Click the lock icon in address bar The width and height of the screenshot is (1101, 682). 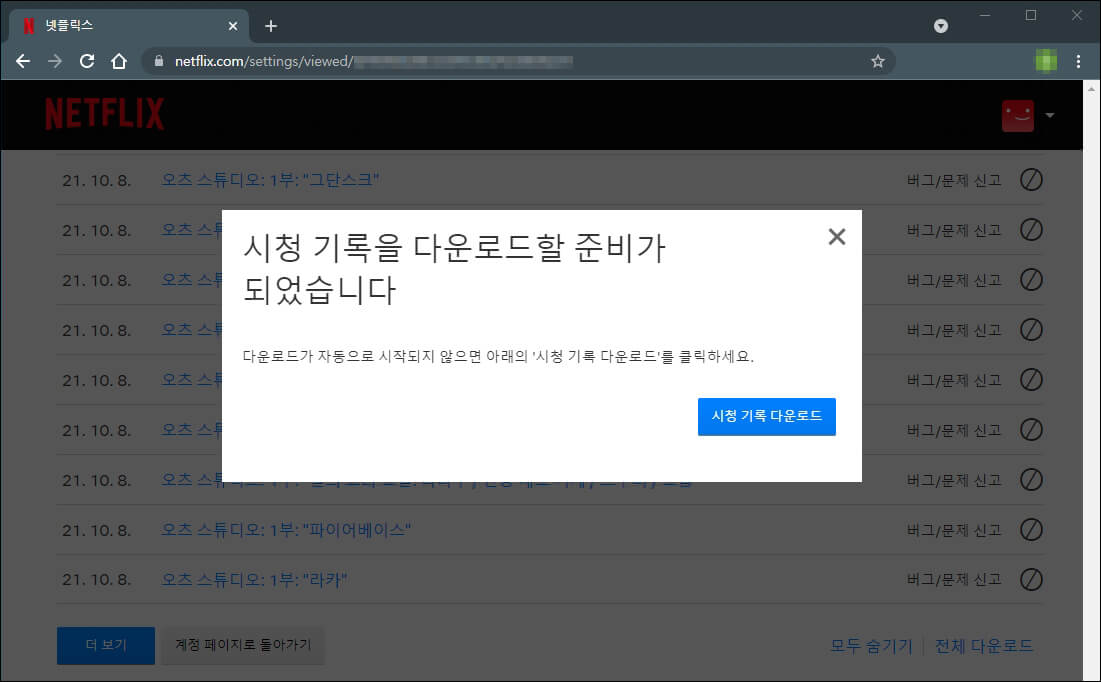tap(159, 61)
